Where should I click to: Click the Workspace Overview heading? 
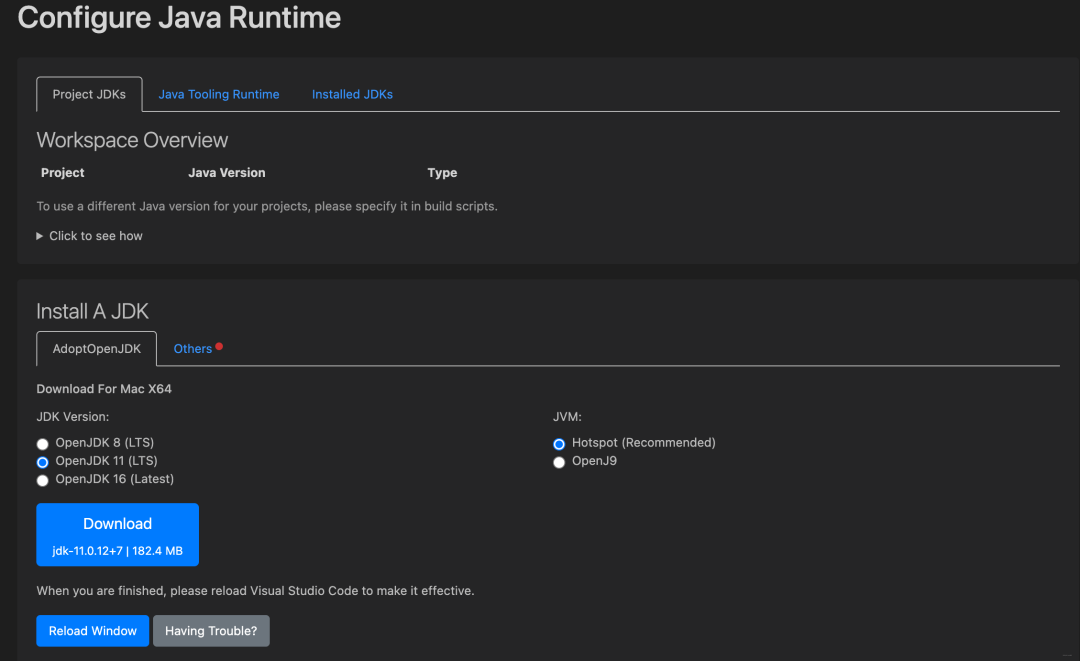(x=132, y=140)
